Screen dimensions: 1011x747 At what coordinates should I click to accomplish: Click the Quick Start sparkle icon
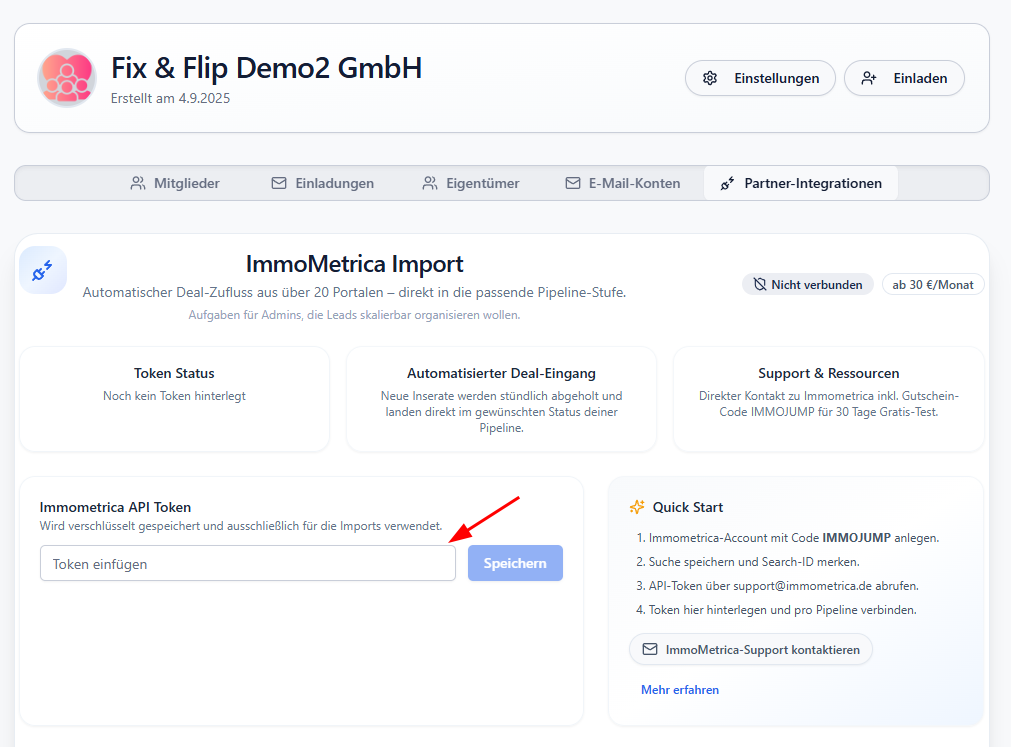tap(637, 507)
